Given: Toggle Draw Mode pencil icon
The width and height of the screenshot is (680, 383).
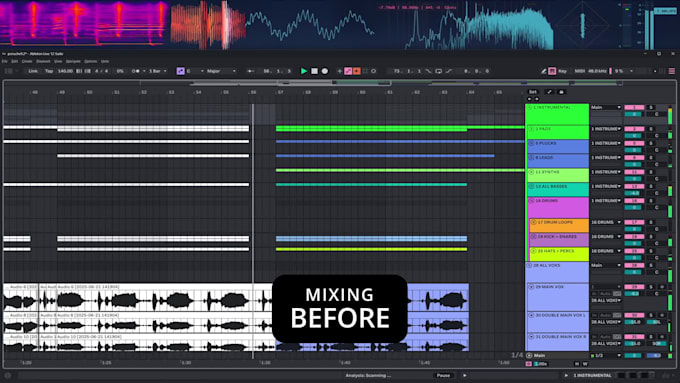Looking at the screenshot, I should coord(543,71).
